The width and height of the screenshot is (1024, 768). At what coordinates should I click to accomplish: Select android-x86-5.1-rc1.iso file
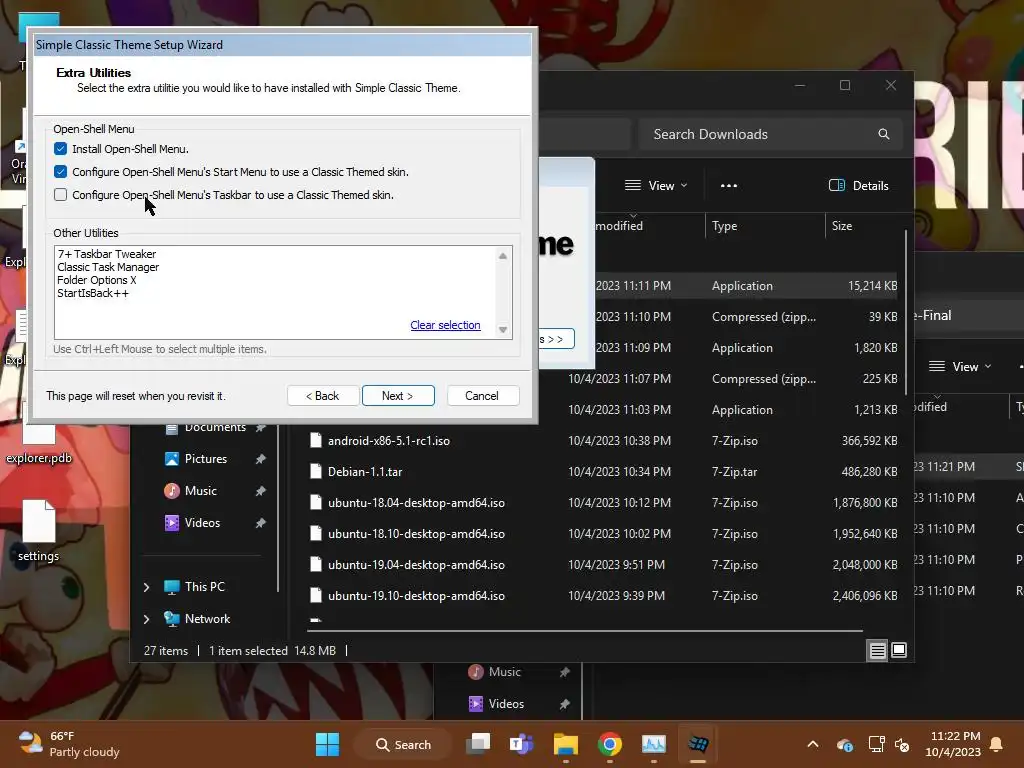(x=389, y=441)
